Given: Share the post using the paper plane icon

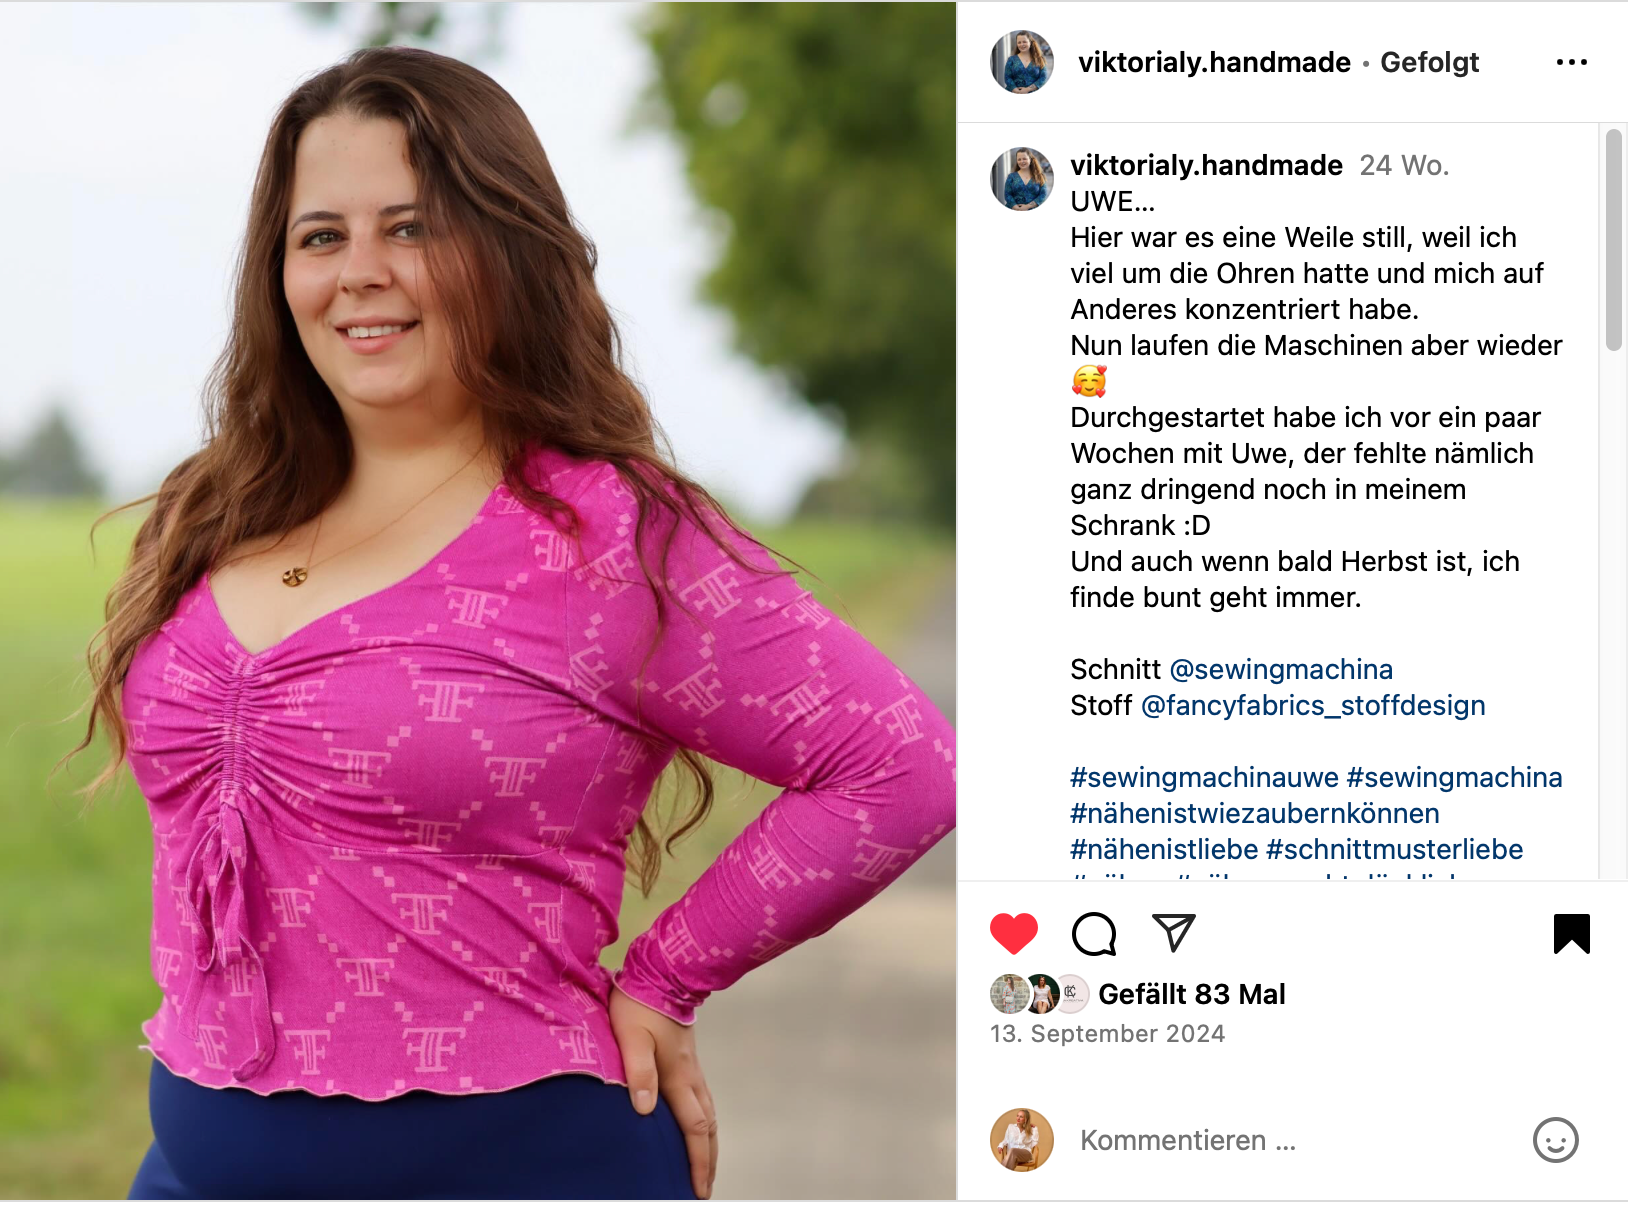Looking at the screenshot, I should (x=1174, y=933).
